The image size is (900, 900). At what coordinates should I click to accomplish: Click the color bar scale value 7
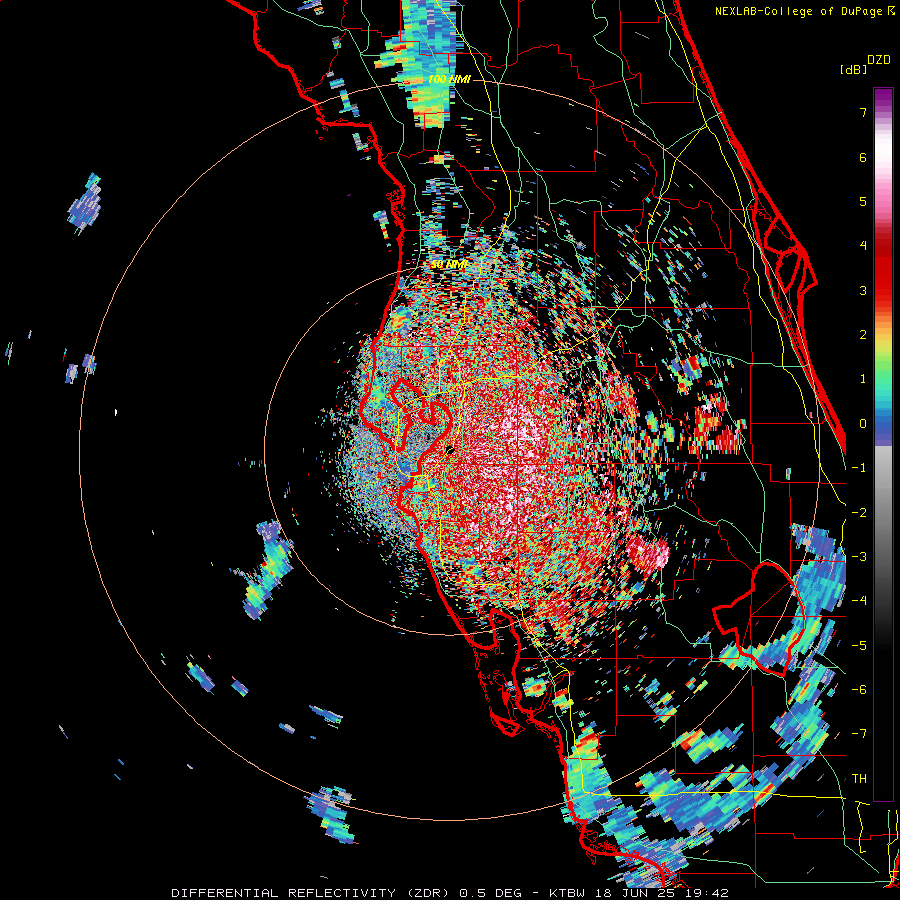tap(863, 112)
